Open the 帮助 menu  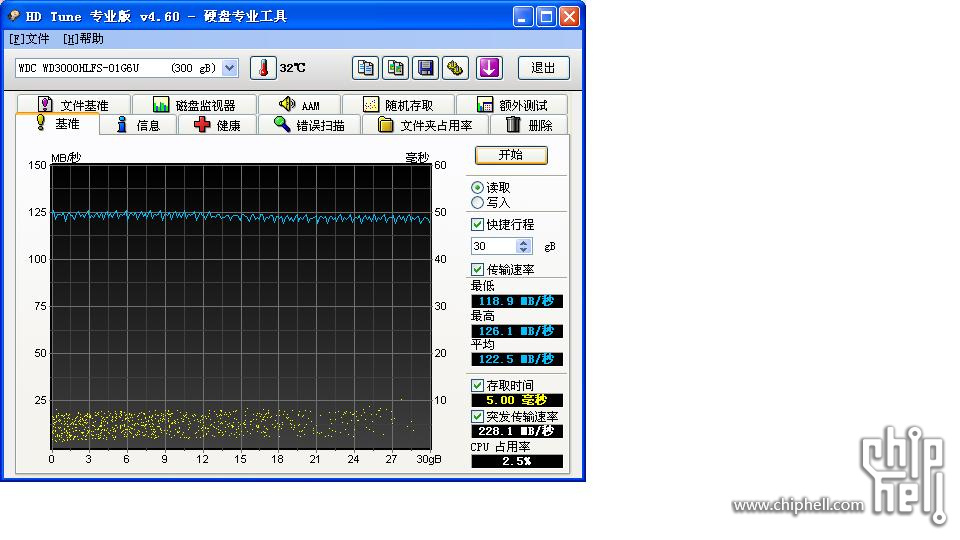83,39
